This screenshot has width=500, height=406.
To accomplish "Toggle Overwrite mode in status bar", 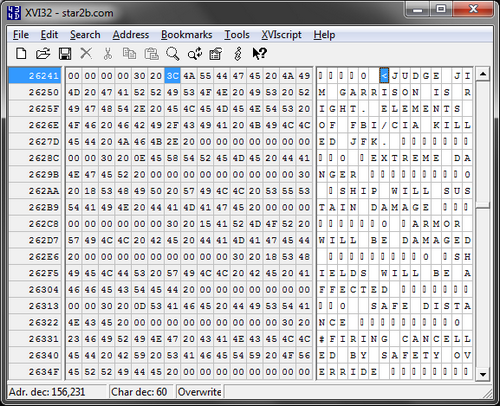I will [x=199, y=392].
